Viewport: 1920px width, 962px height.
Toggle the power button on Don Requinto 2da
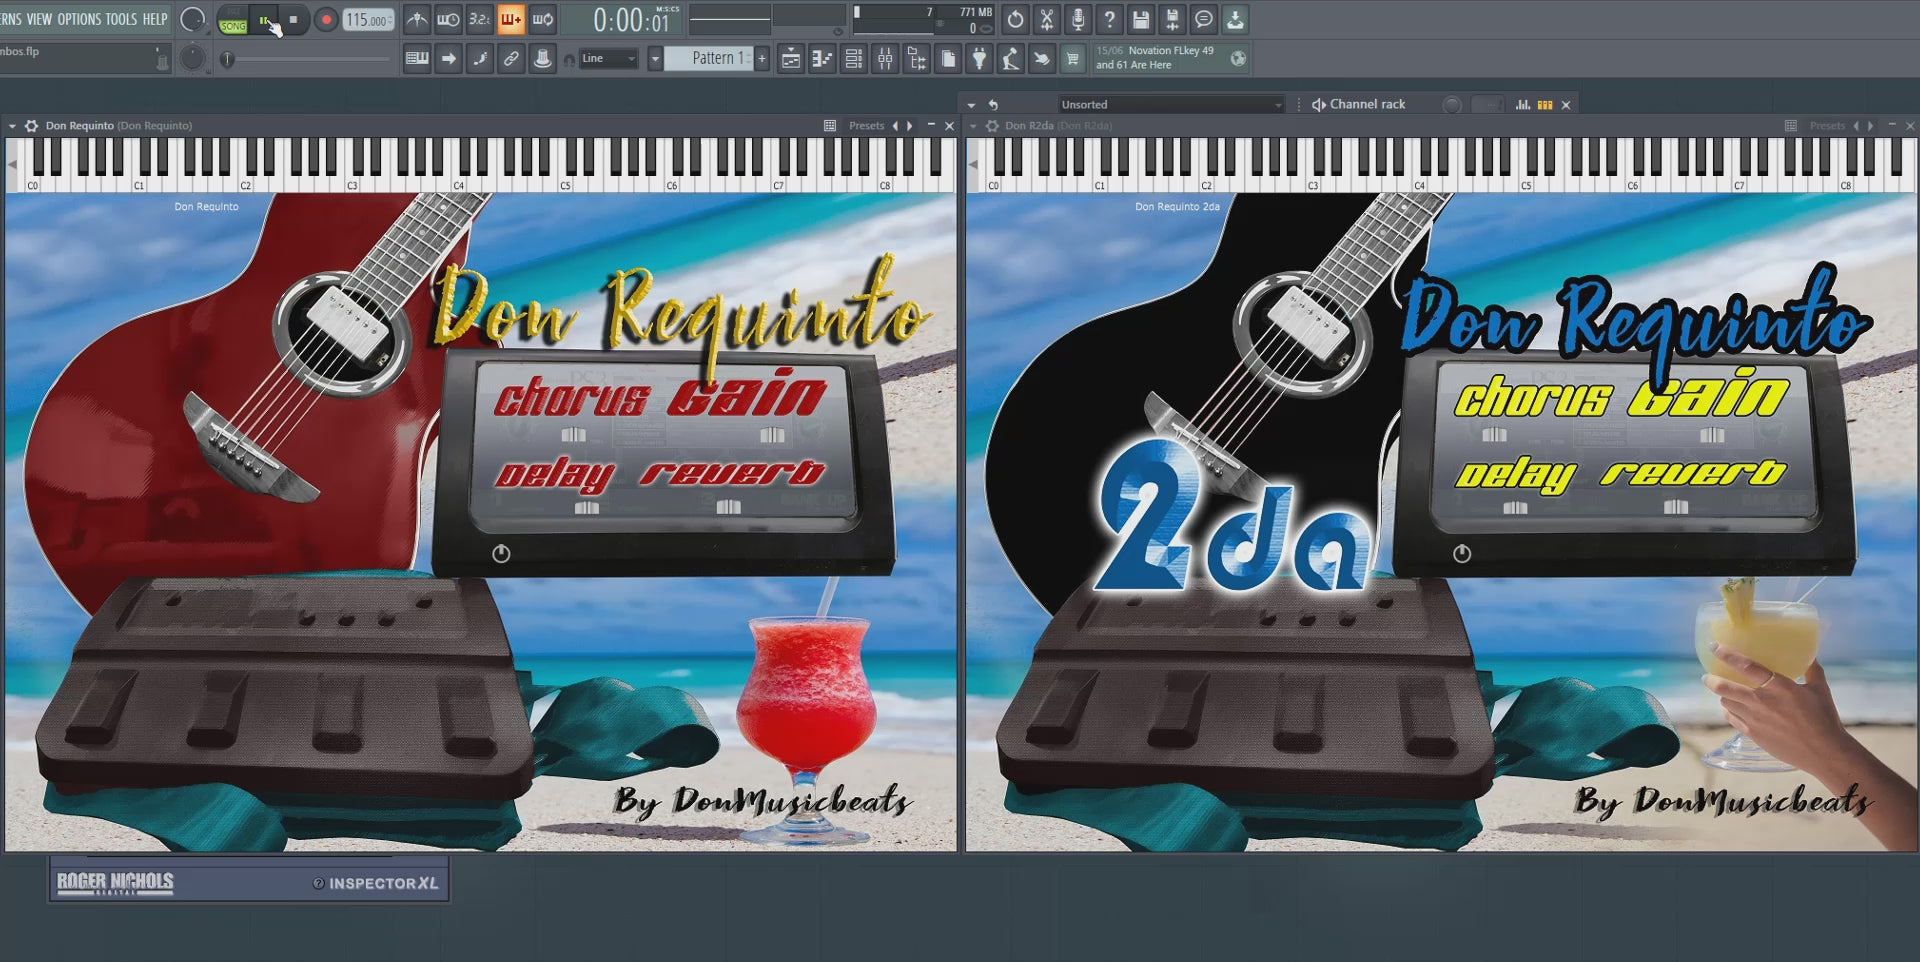coord(1462,553)
